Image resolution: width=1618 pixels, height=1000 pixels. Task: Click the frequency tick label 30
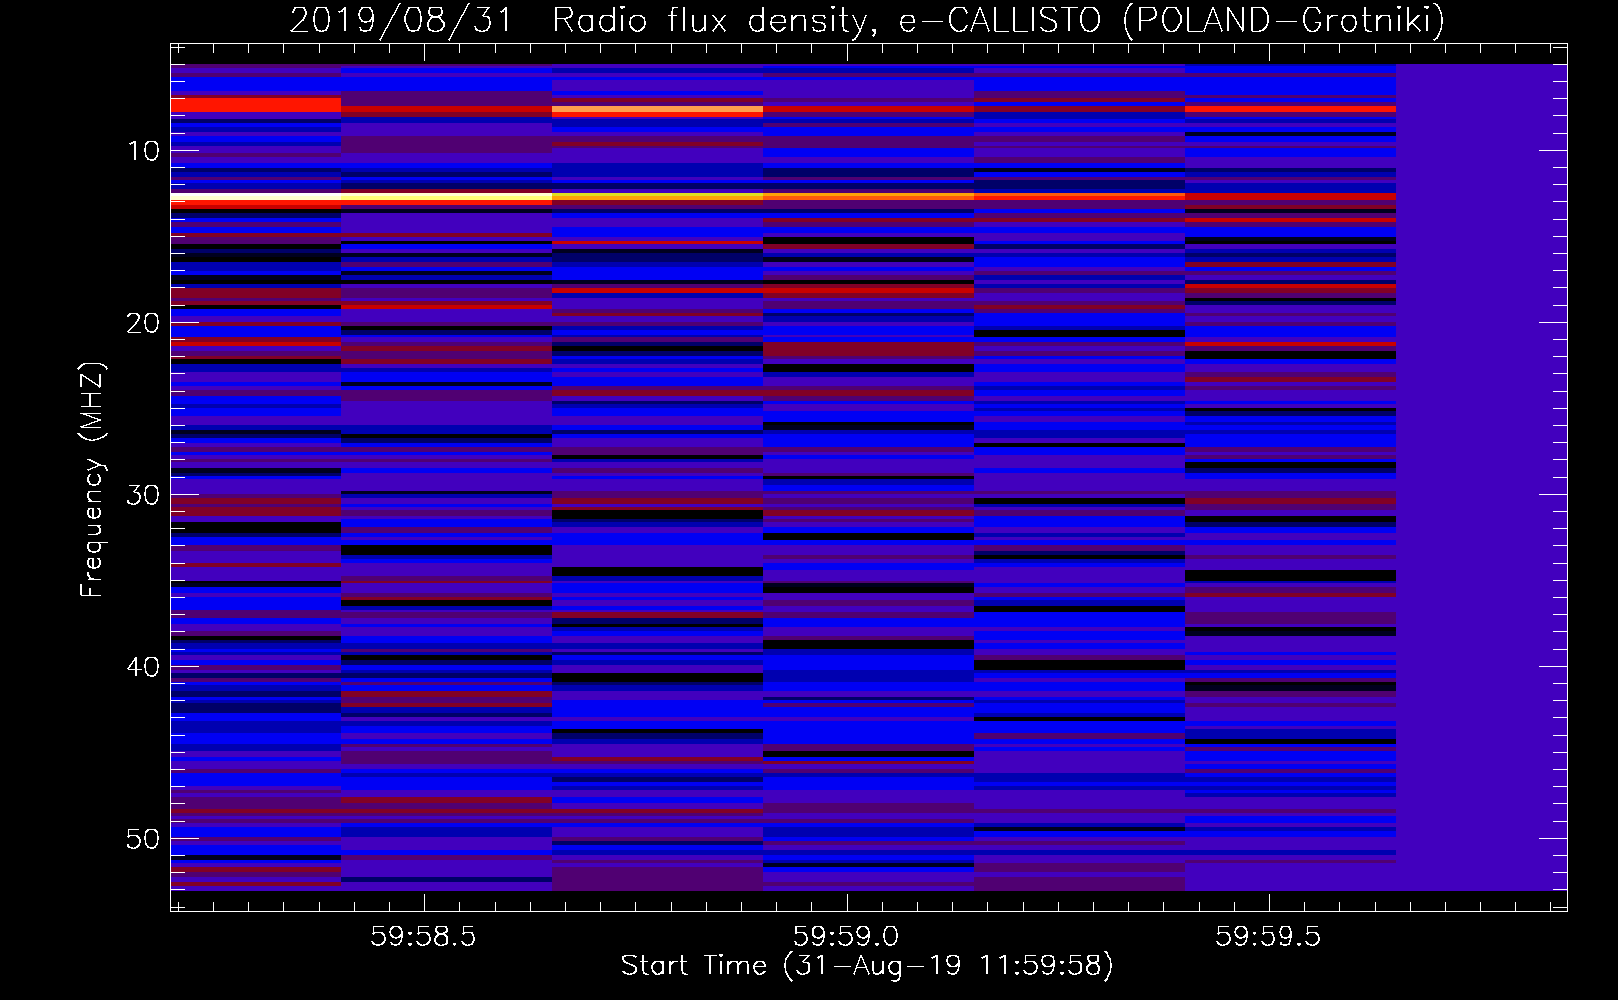coord(144,495)
